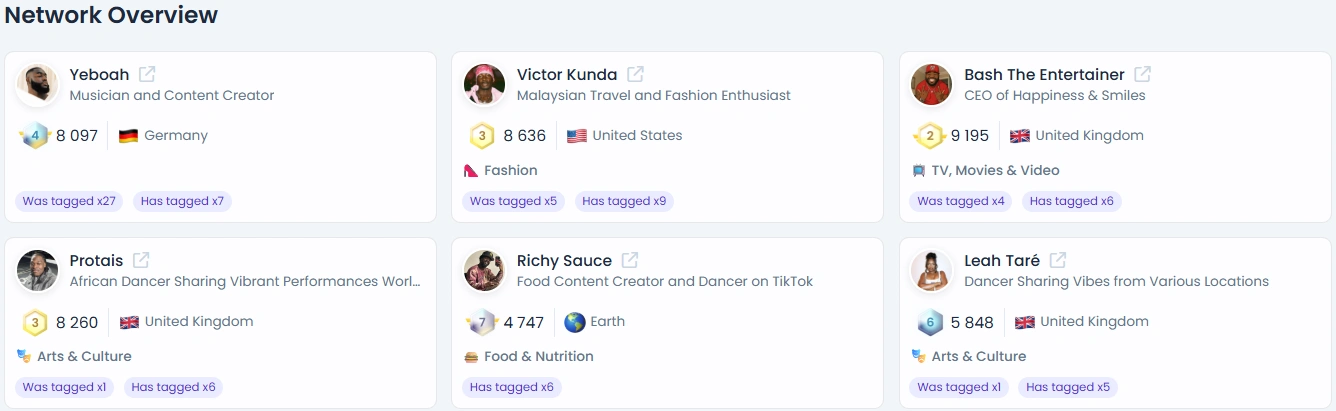Screen dimensions: 1336x411
Task: Open Victor Kunda's avatar thumbnail
Action: 485,85
